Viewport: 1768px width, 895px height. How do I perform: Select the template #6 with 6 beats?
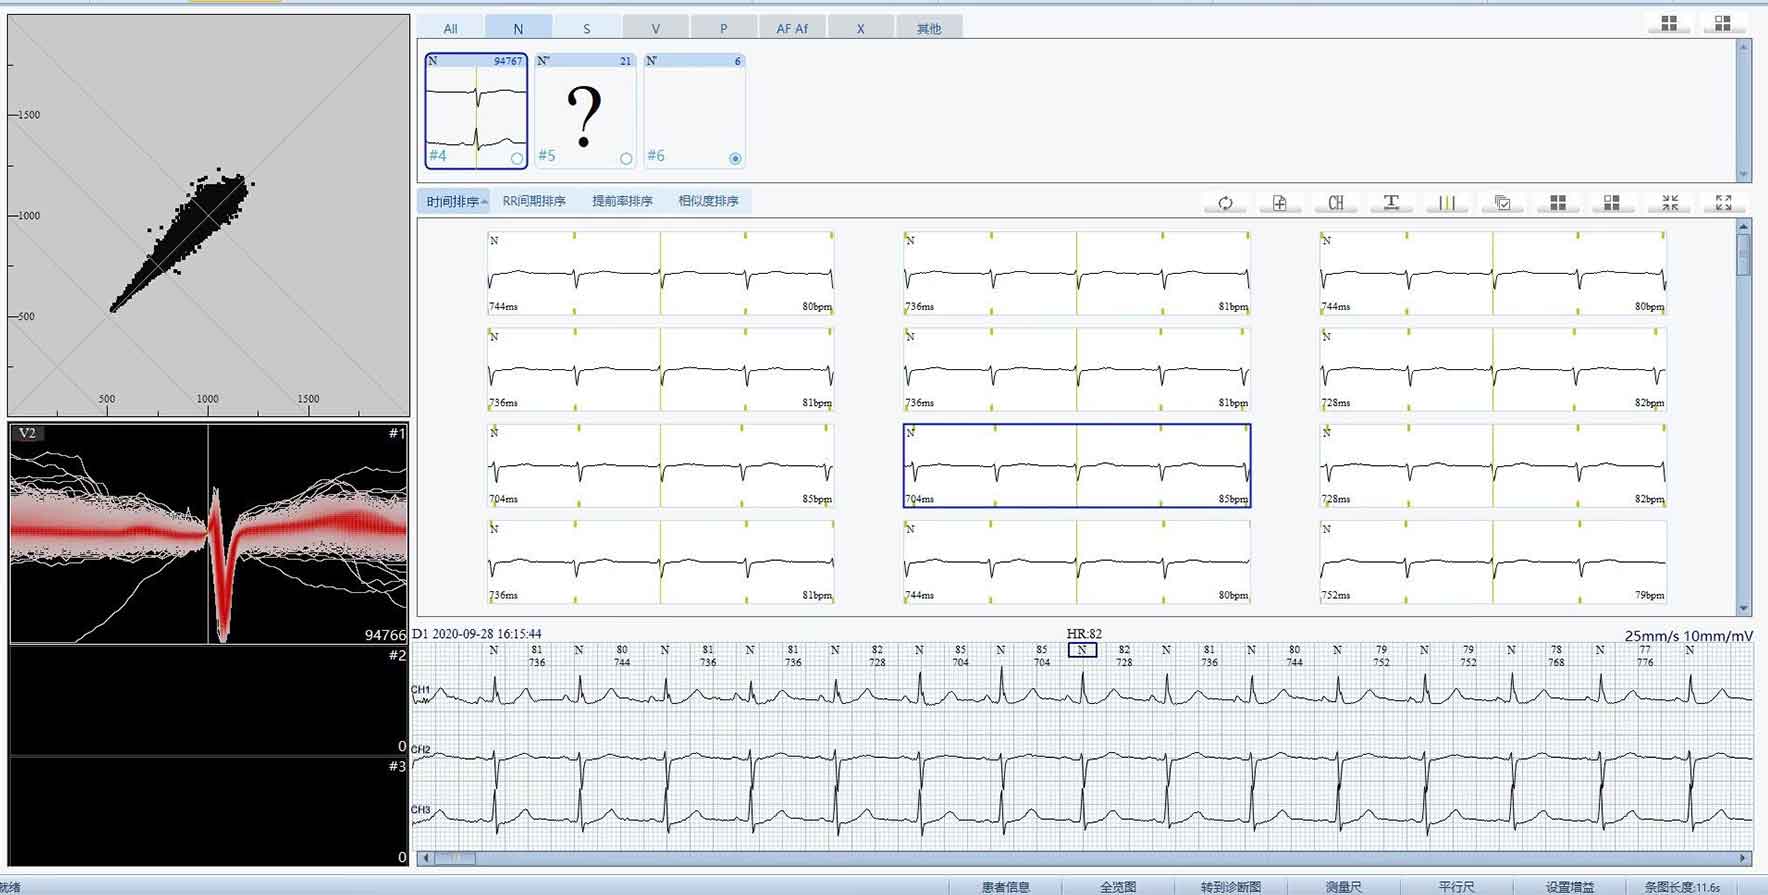tap(694, 111)
